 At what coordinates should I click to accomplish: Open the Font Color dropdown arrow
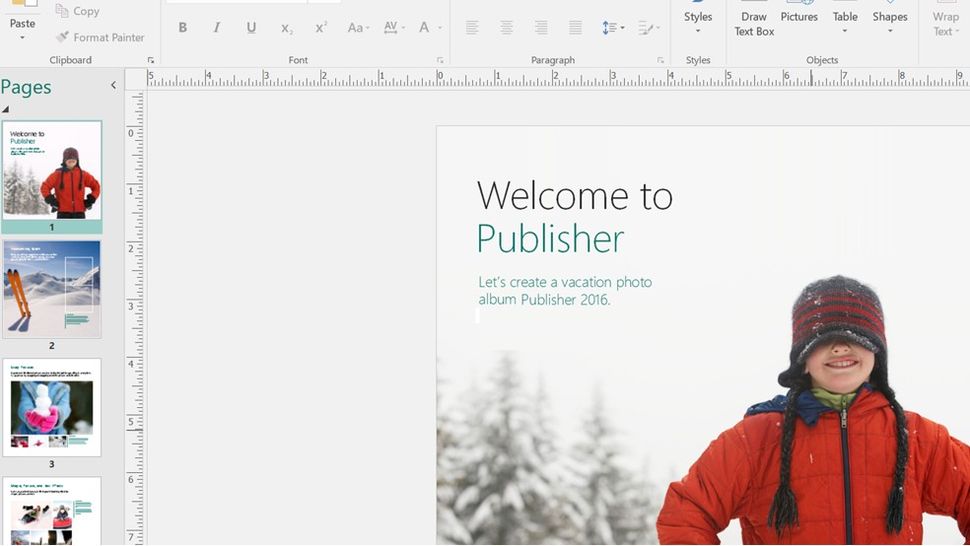click(440, 28)
